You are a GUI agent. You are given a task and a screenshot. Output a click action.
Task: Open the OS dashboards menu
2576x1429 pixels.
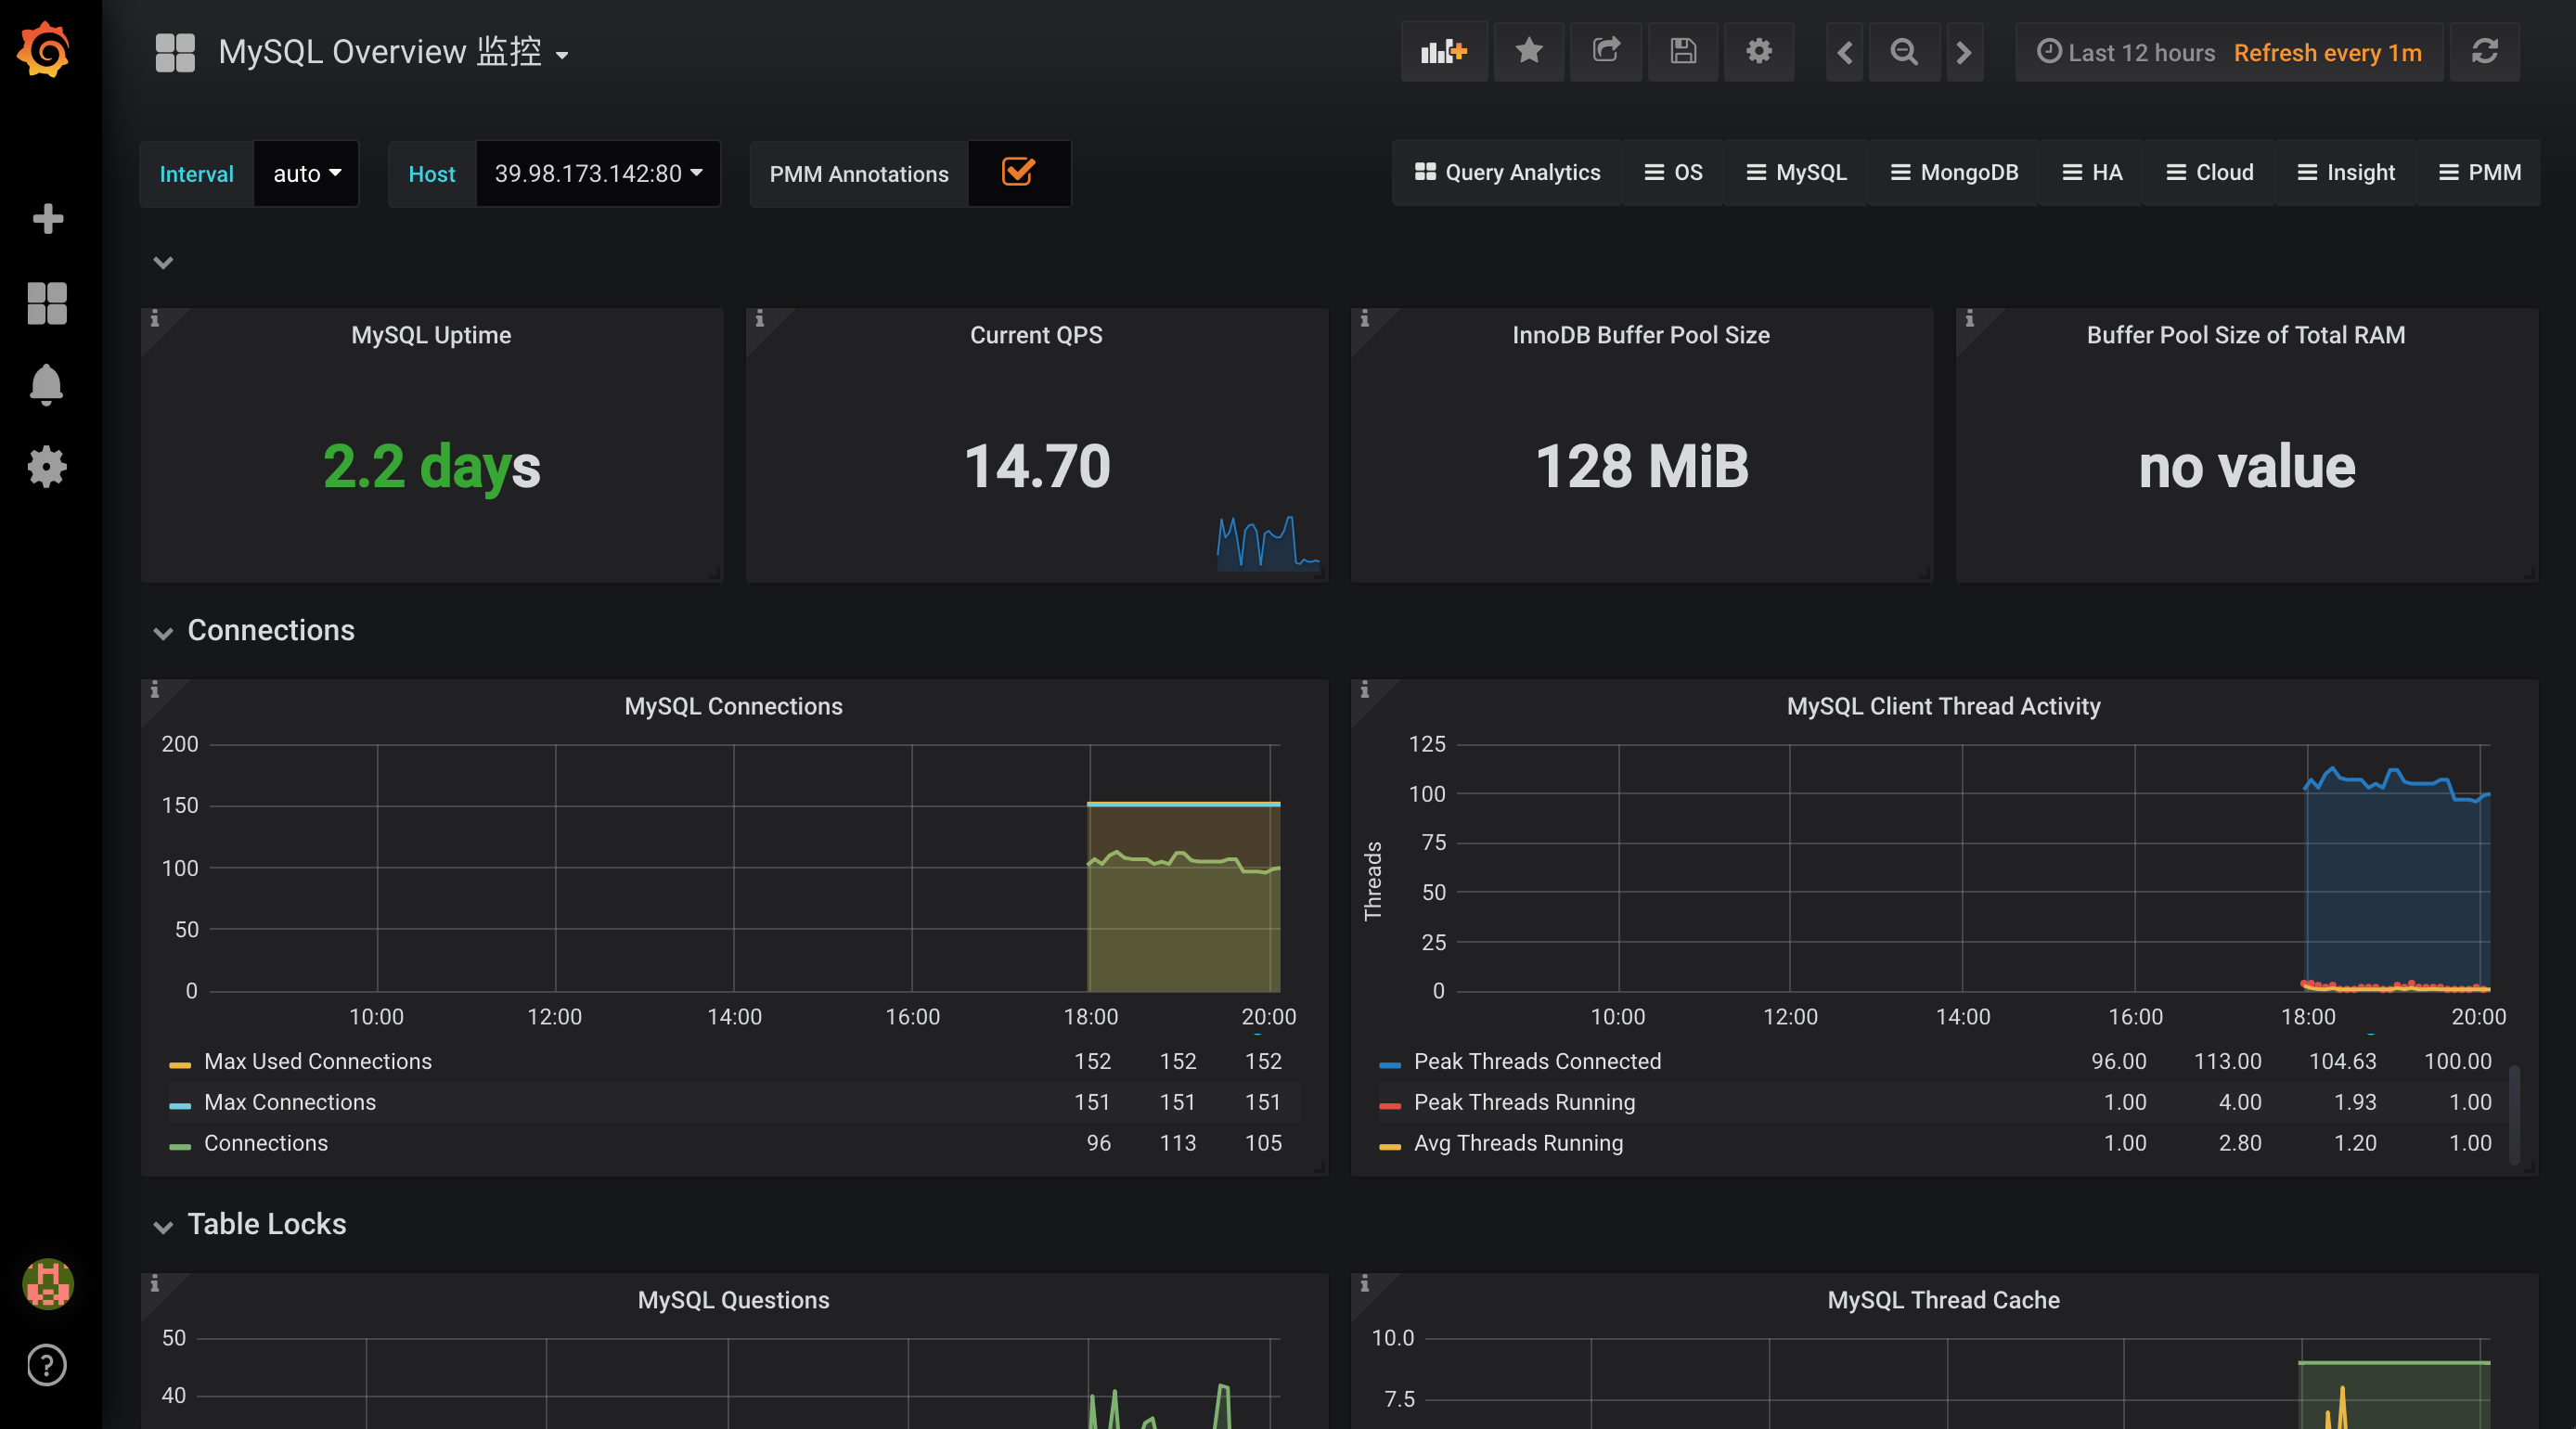click(x=1673, y=173)
